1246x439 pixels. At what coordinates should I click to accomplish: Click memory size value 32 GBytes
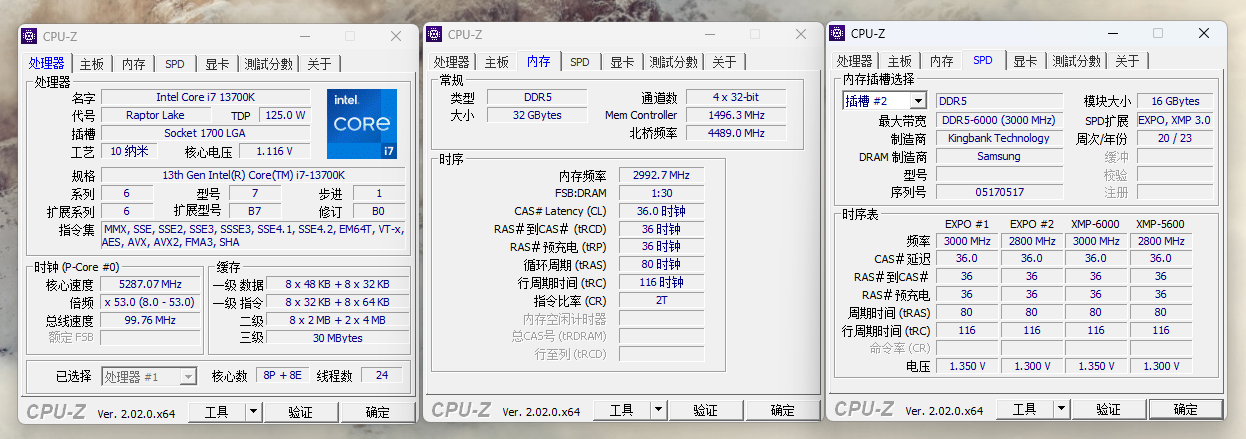(x=537, y=115)
